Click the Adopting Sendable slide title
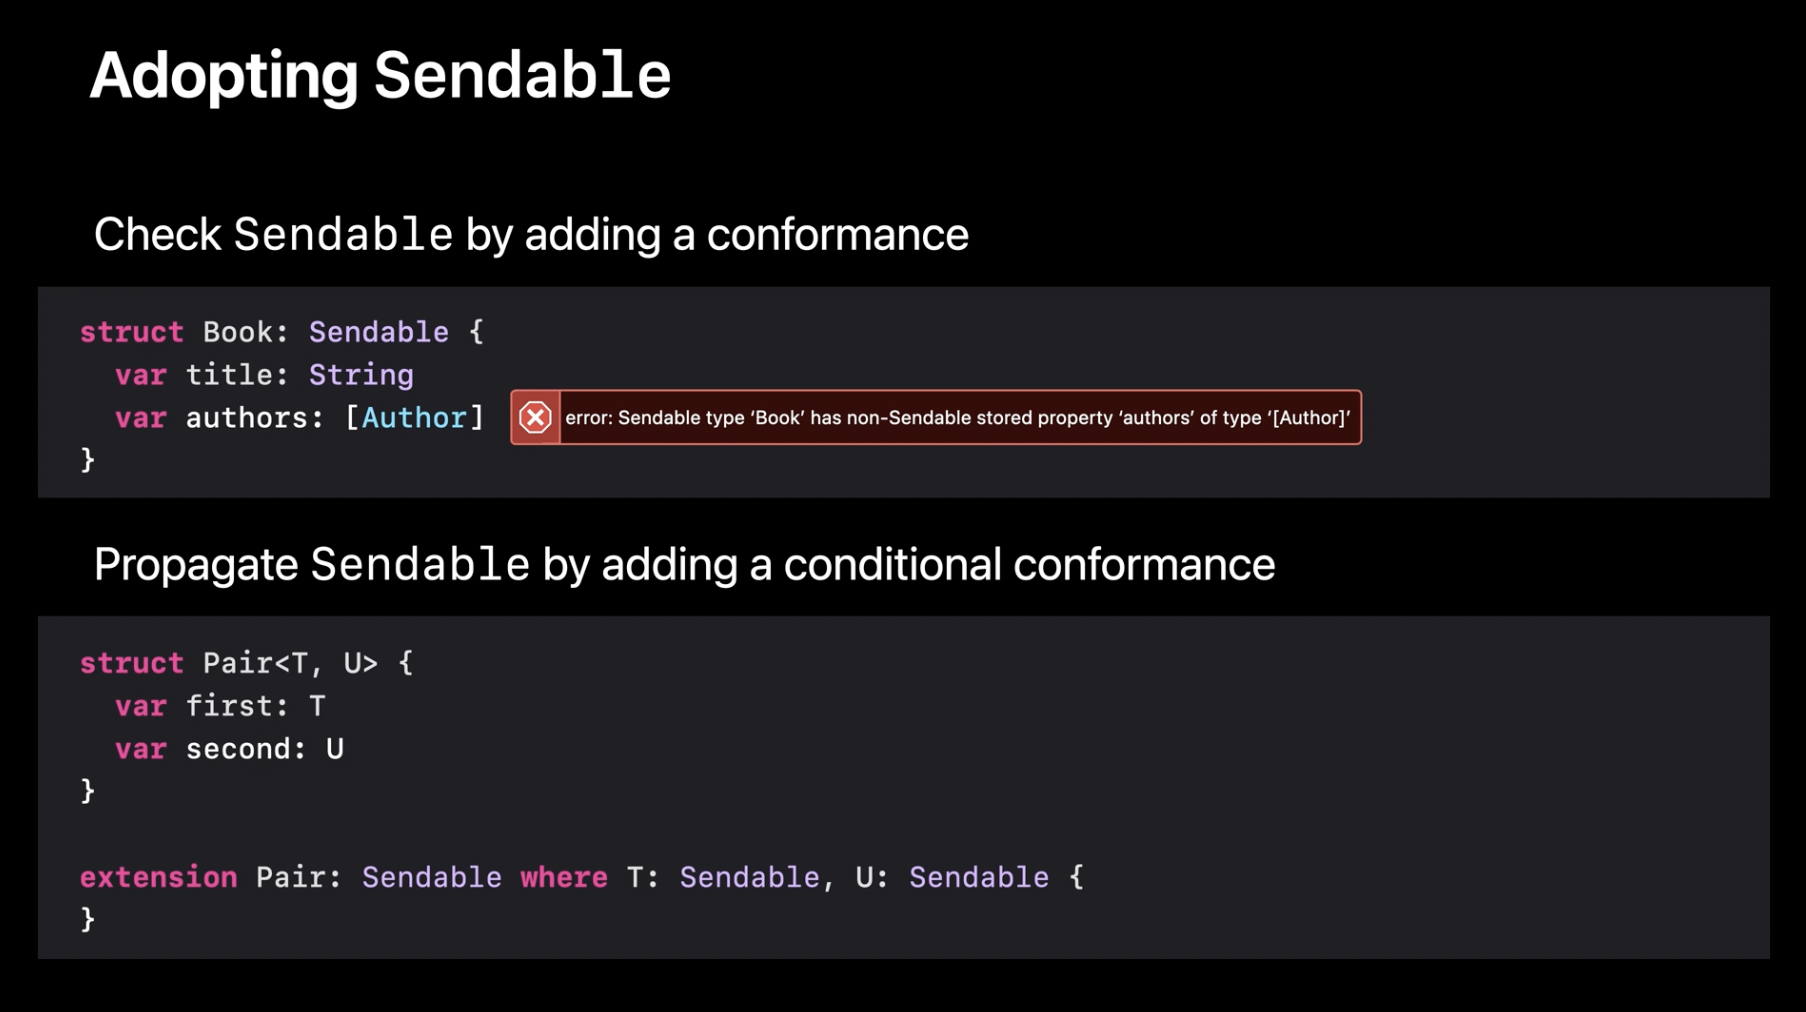Screen dimensions: 1806x1012 (380, 75)
